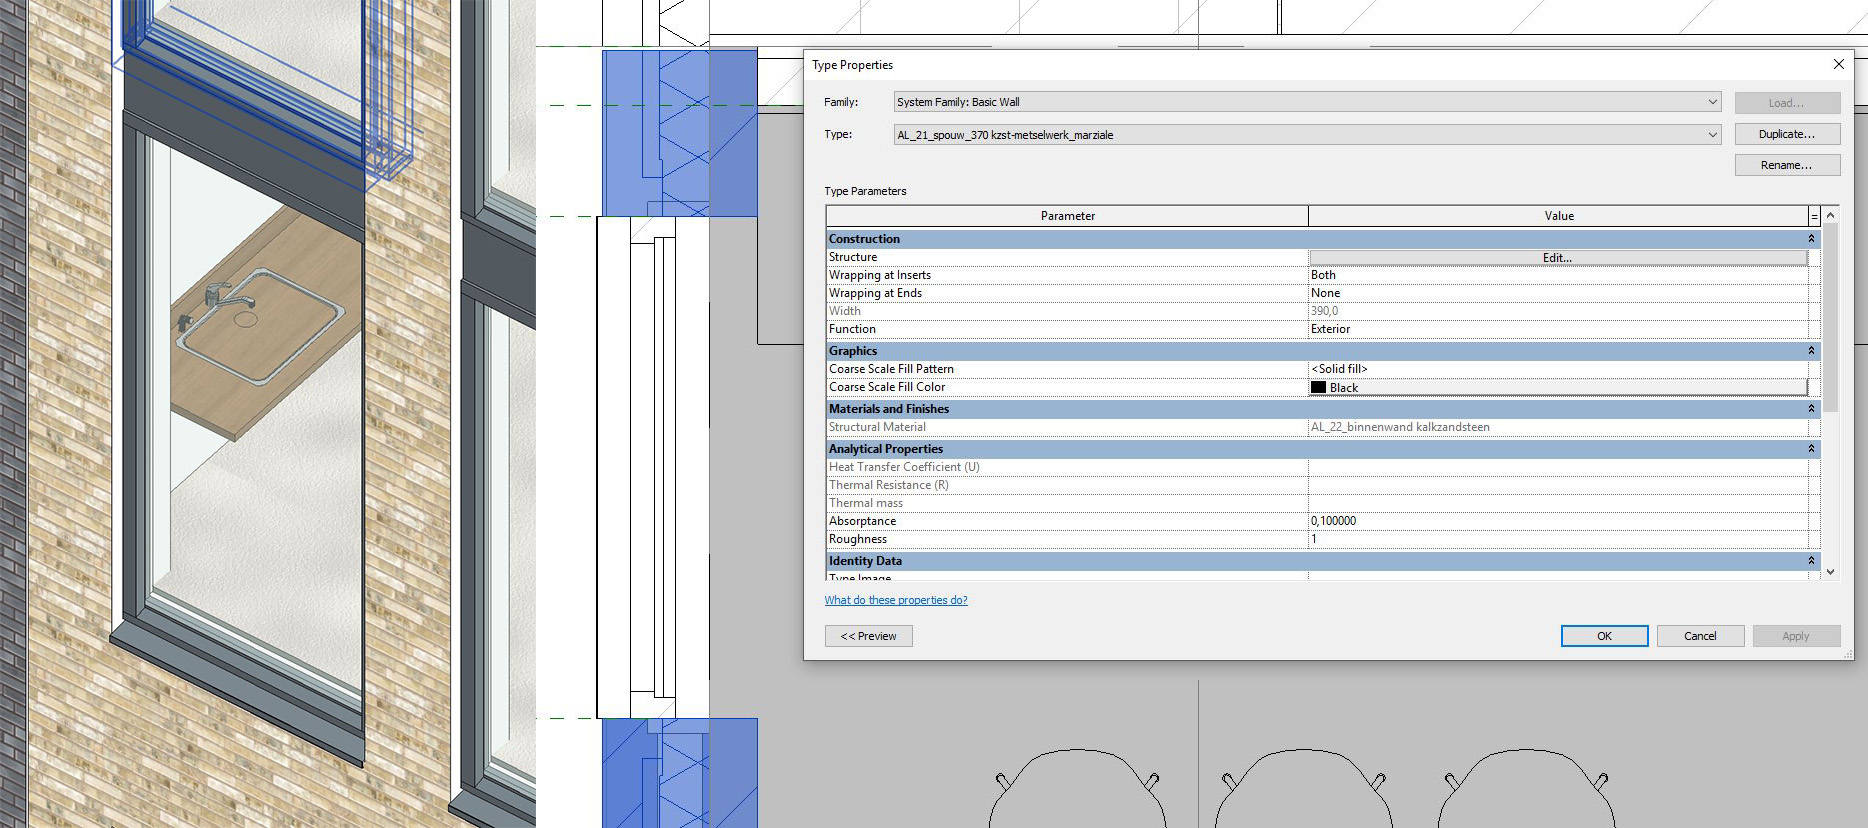Collapse the Graphics parameter group
This screenshot has height=828, width=1868.
tap(1810, 351)
